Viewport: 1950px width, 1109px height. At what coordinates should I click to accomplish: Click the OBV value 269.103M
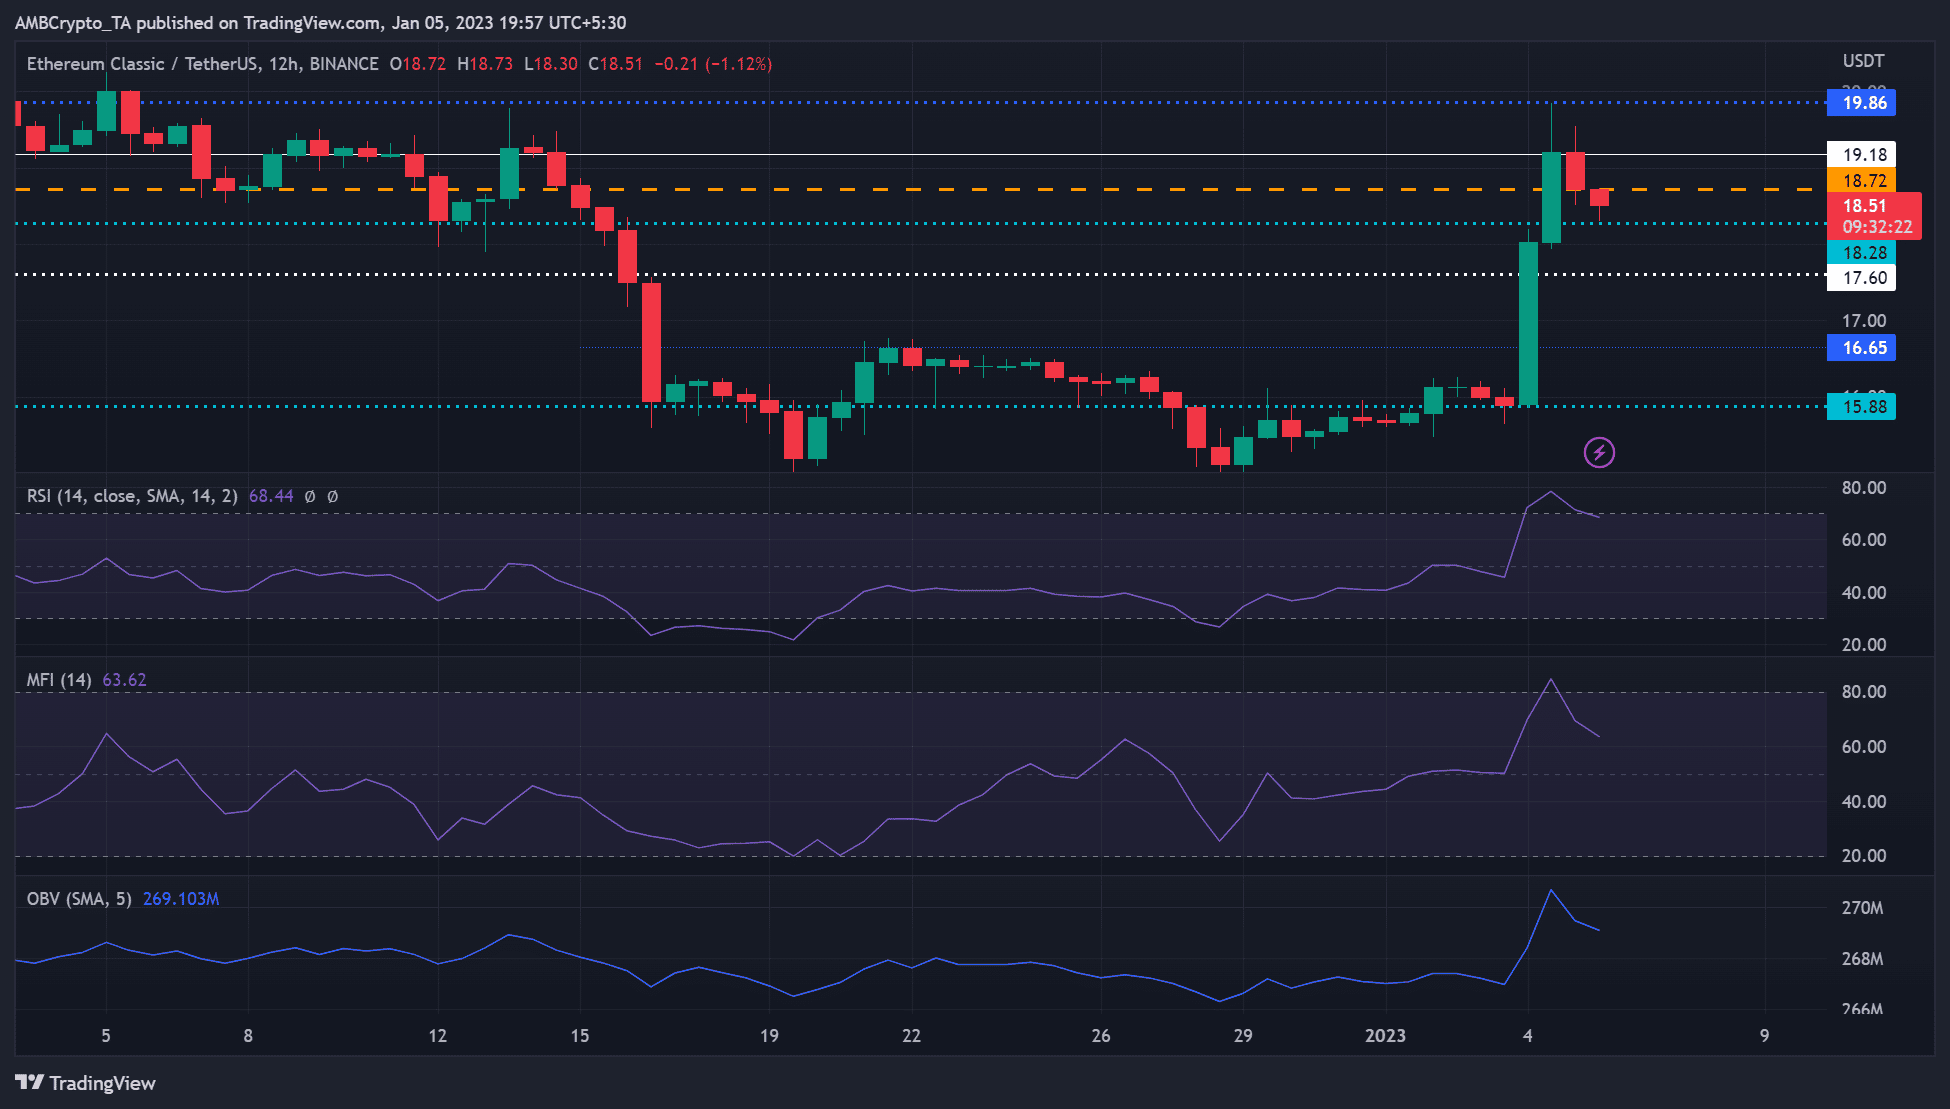181,899
